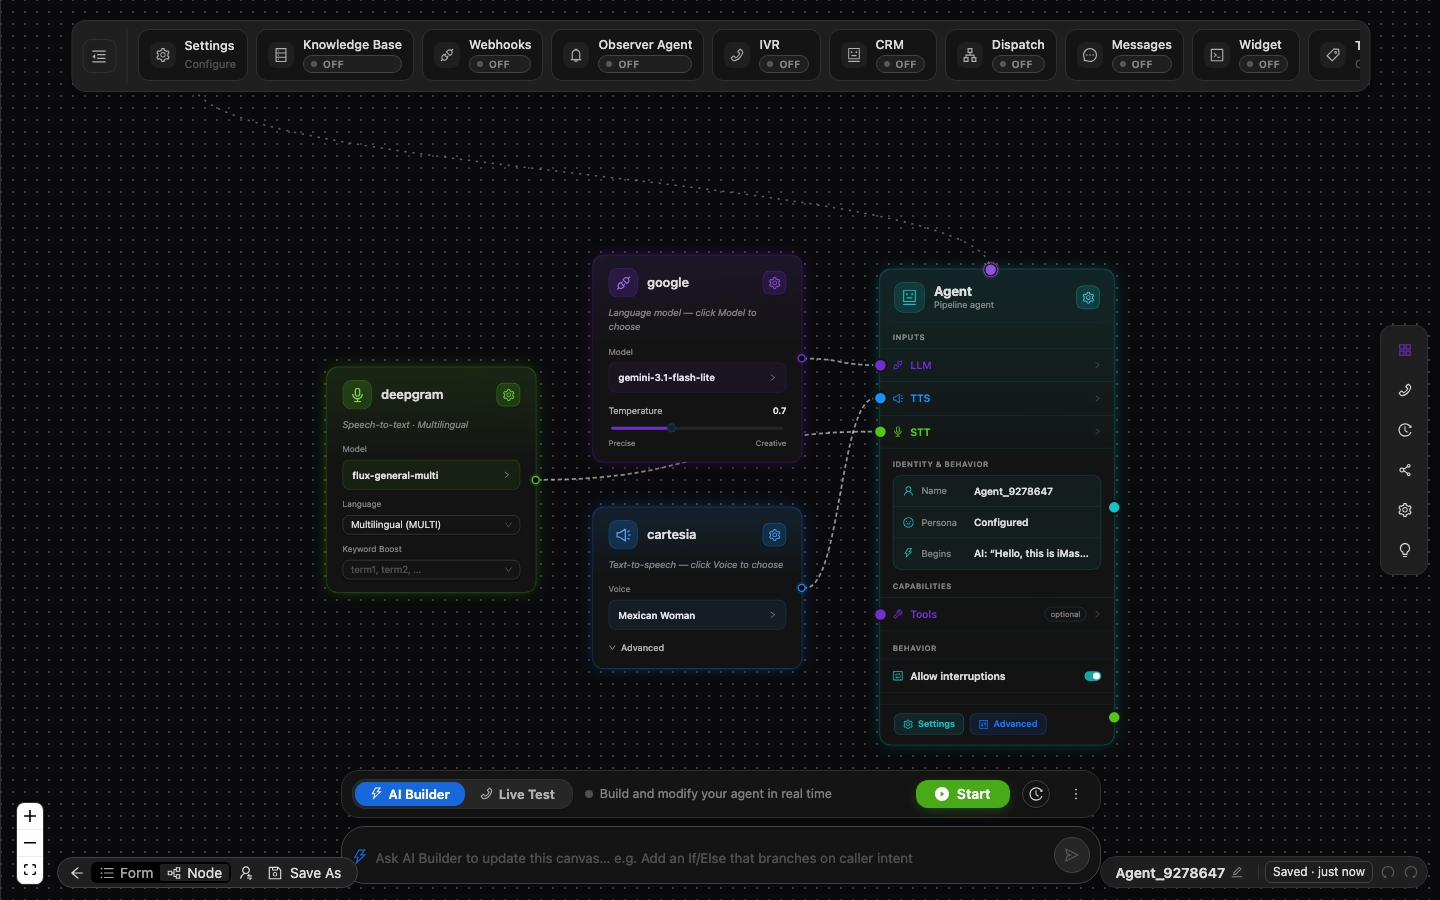
Task: Open the three-dot more options menu
Action: click(1076, 794)
